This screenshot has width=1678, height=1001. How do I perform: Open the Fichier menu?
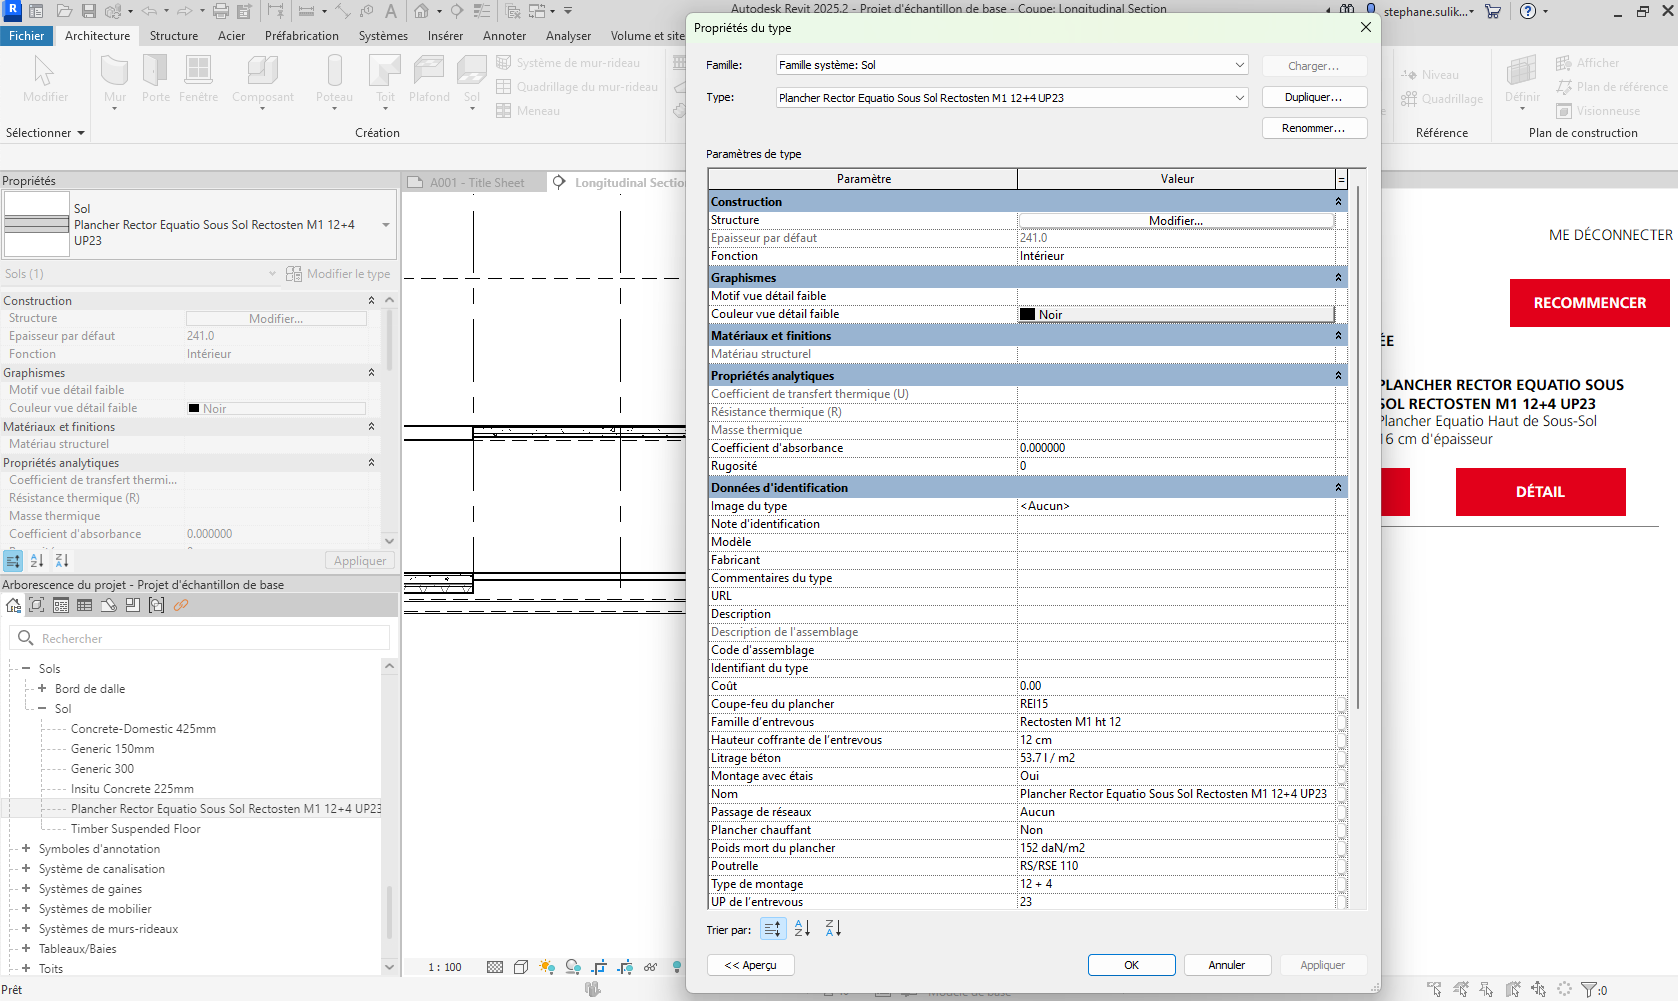click(x=27, y=36)
